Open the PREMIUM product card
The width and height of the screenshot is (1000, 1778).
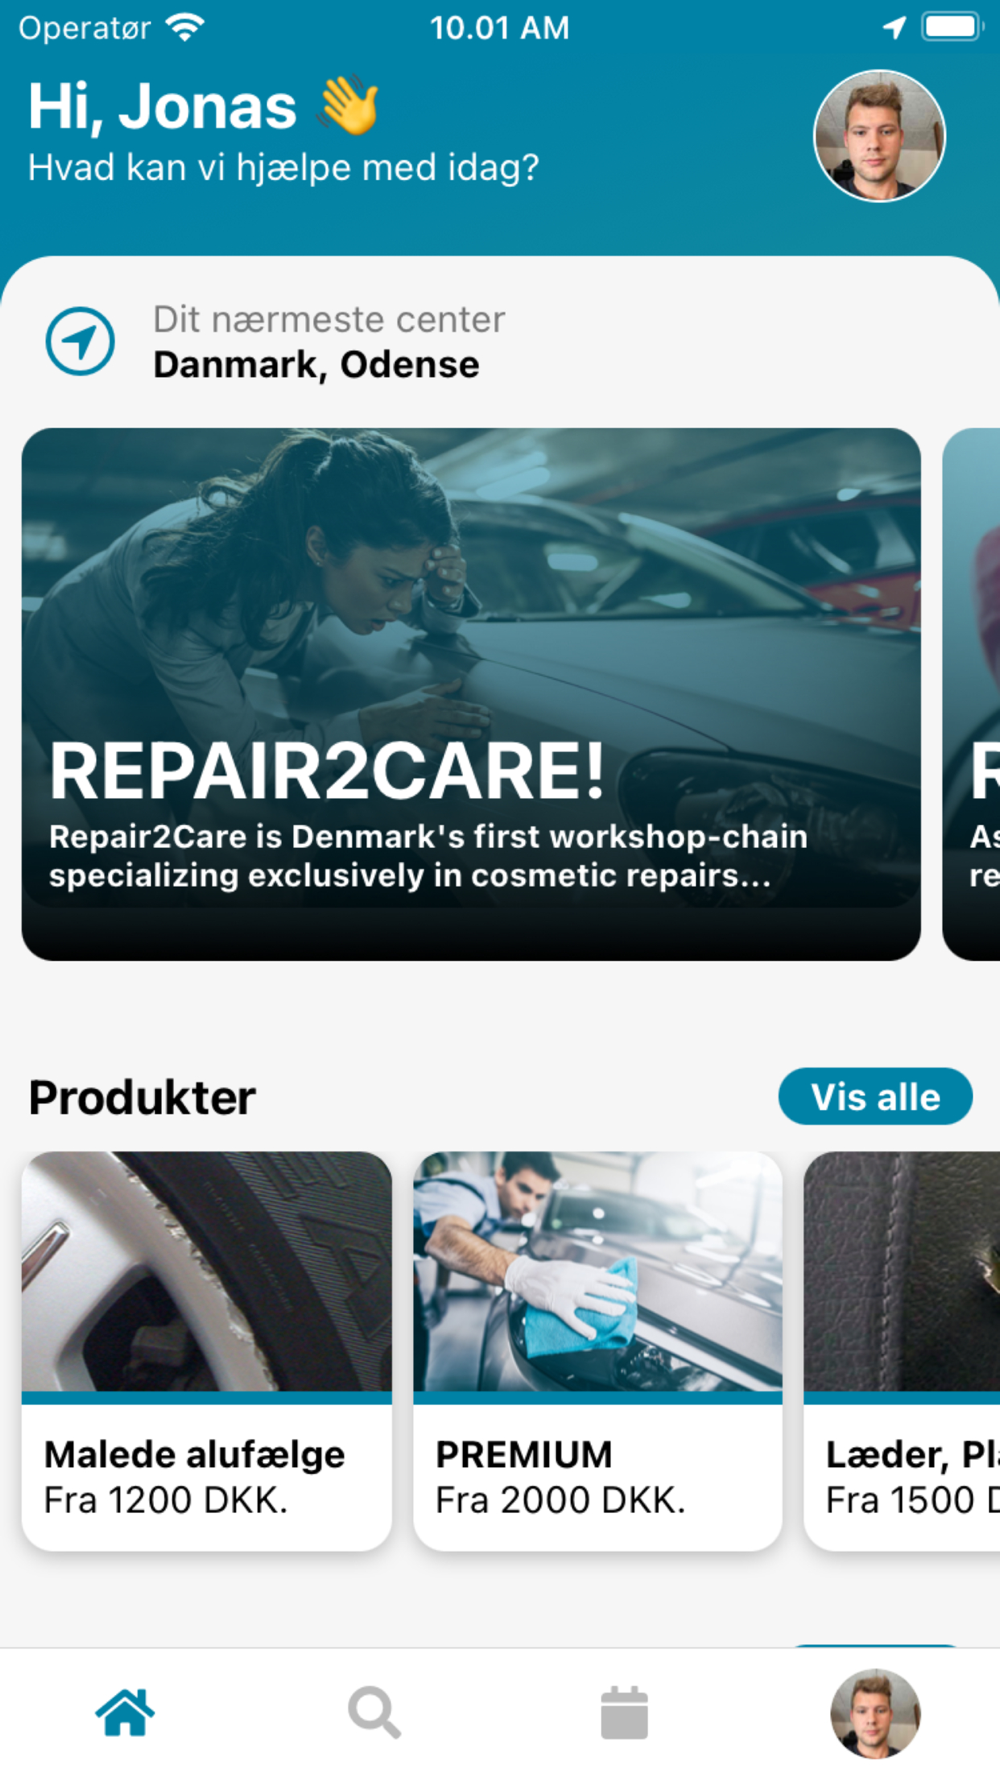598,1351
